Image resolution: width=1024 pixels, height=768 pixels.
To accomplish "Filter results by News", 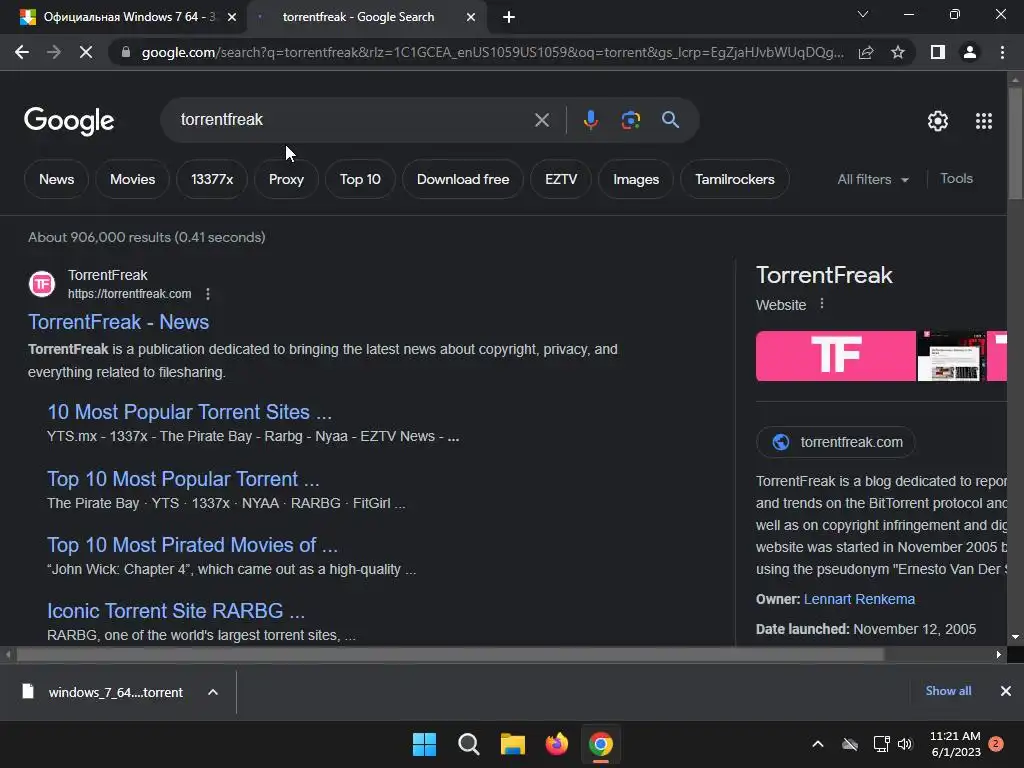I will coord(57,179).
